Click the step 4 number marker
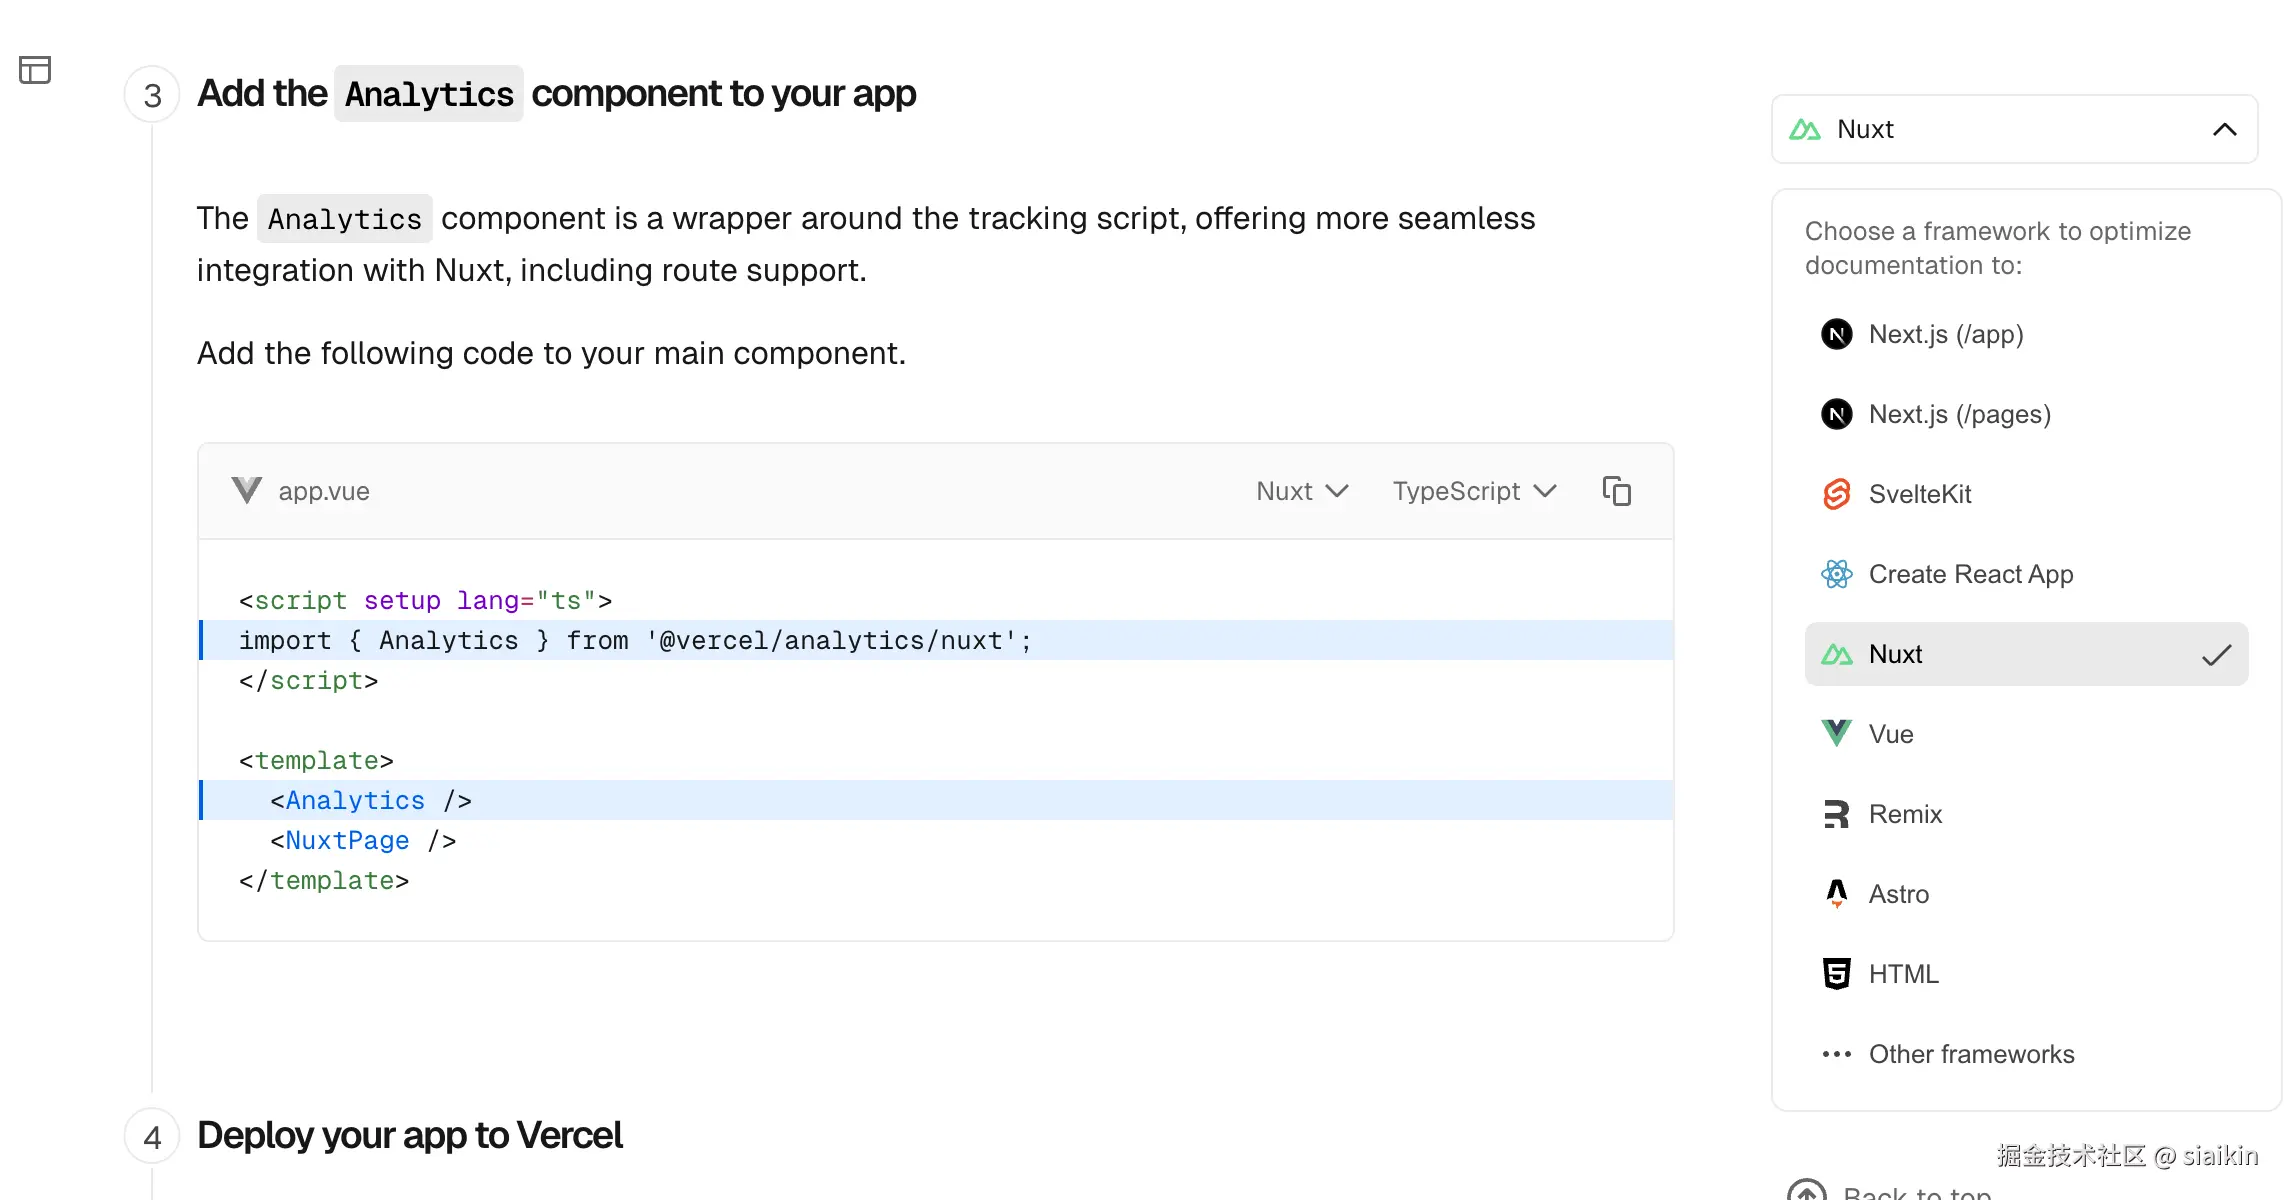Screen dimensions: 2290x1200 (x=152, y=1137)
